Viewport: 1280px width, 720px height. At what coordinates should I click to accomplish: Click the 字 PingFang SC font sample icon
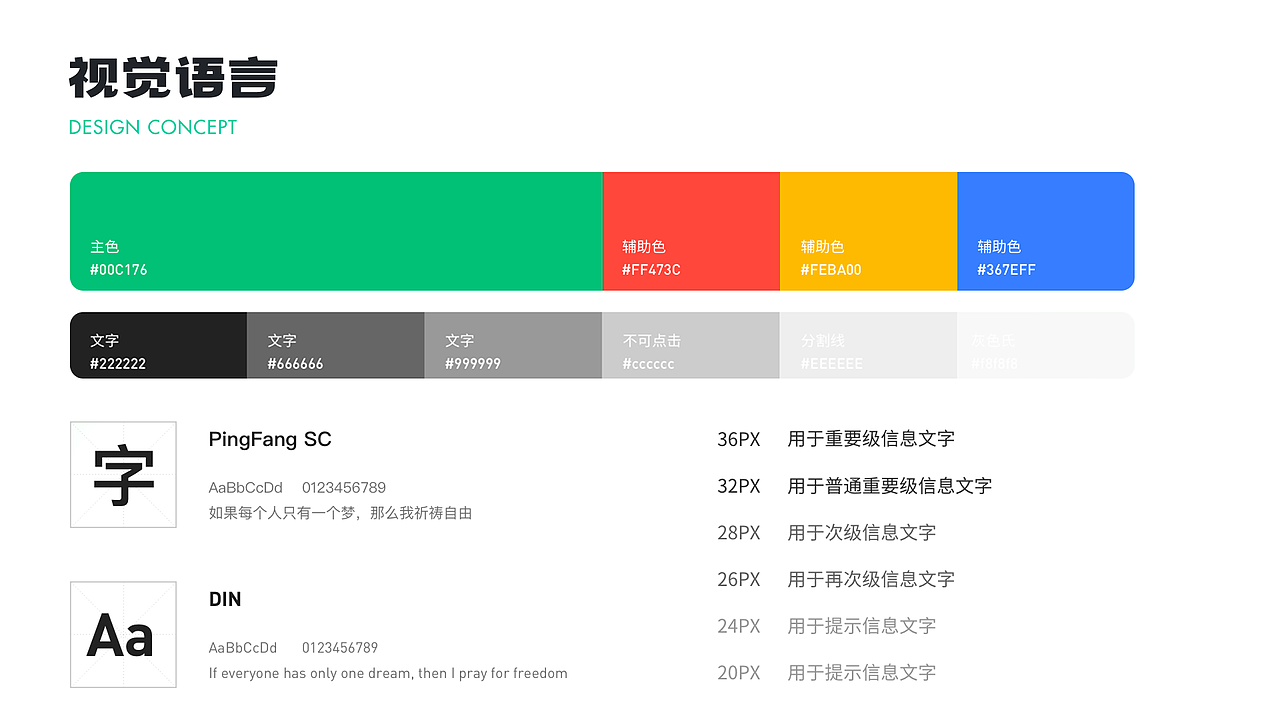coord(123,474)
